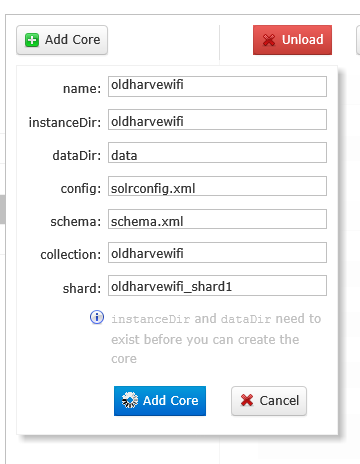
Task: Click the partially visible button right of Unload
Action: coord(358,40)
